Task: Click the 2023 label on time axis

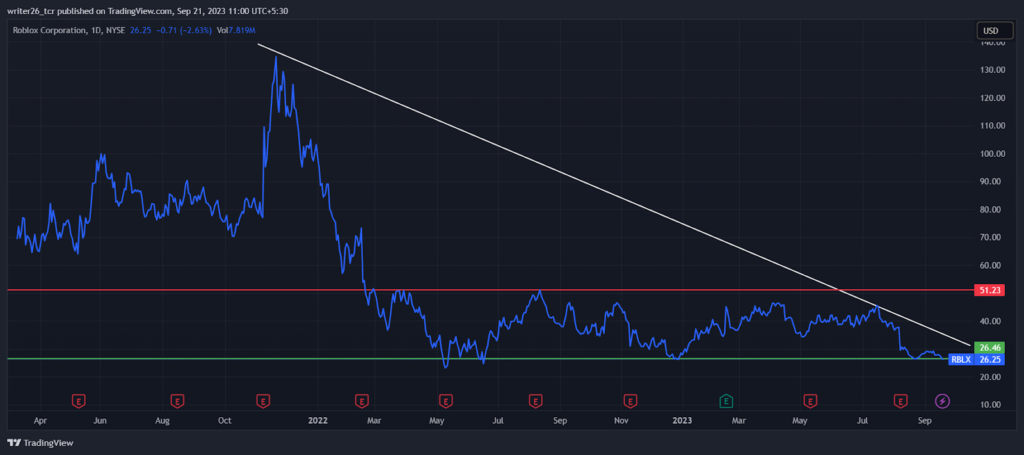Action: [x=682, y=421]
